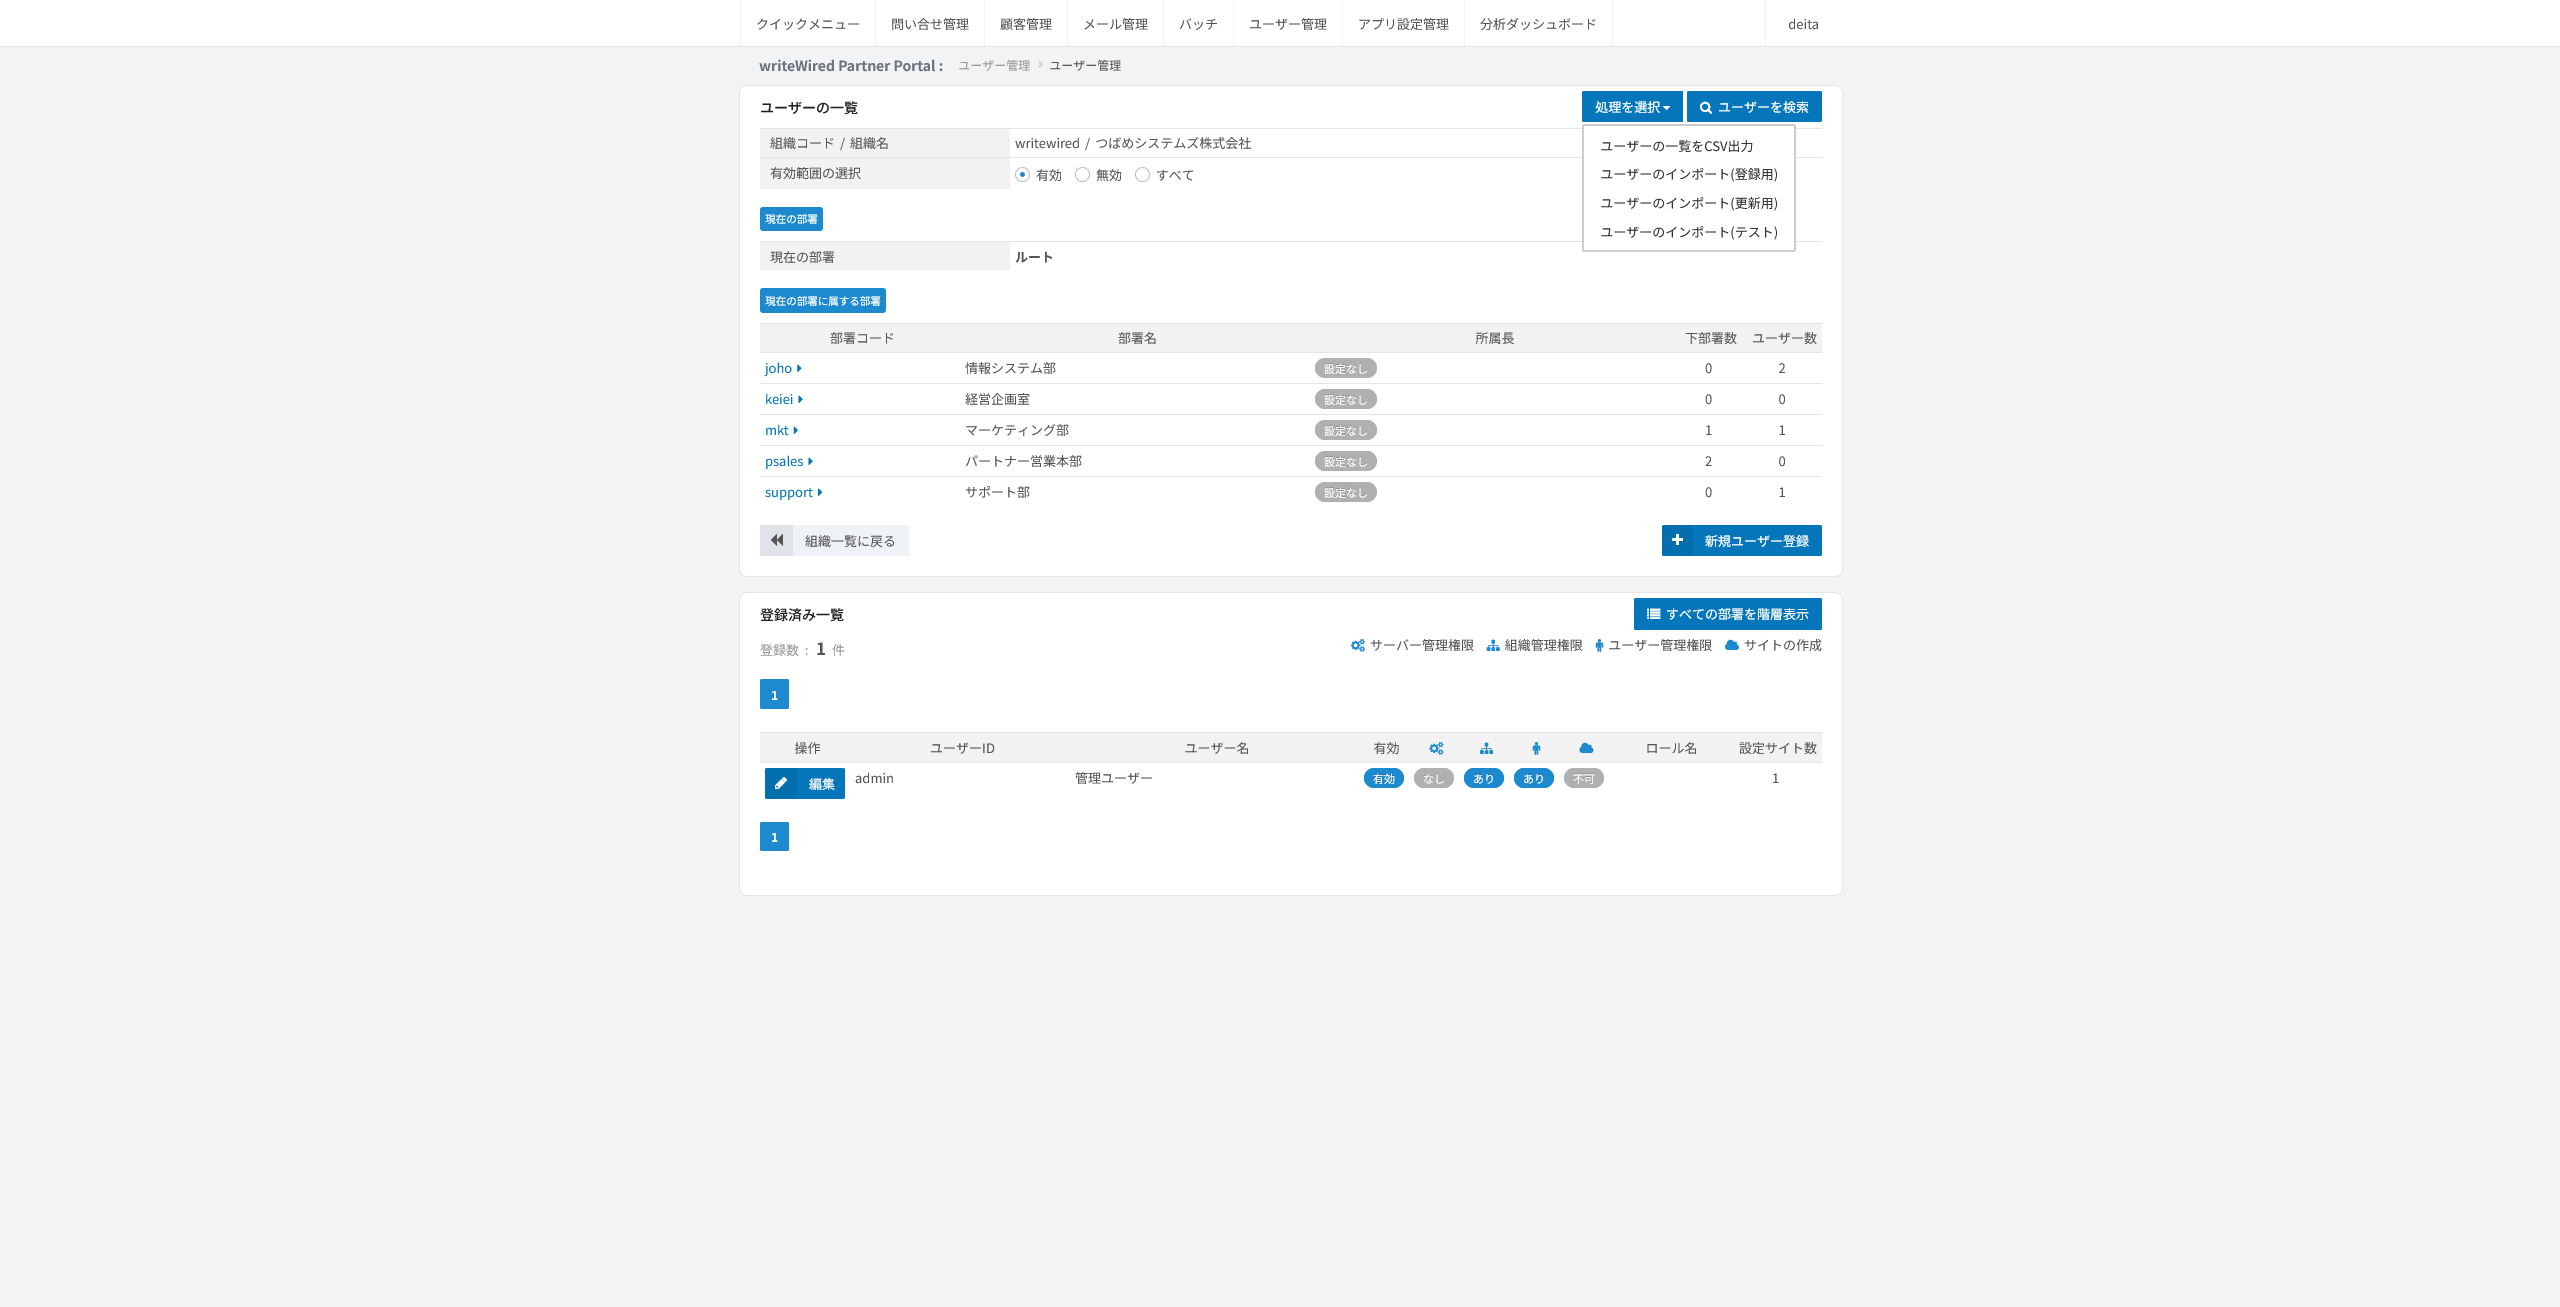Viewport: 2560px width, 1307px height.
Task: Click the person column header icon in table
Action: [1536, 748]
